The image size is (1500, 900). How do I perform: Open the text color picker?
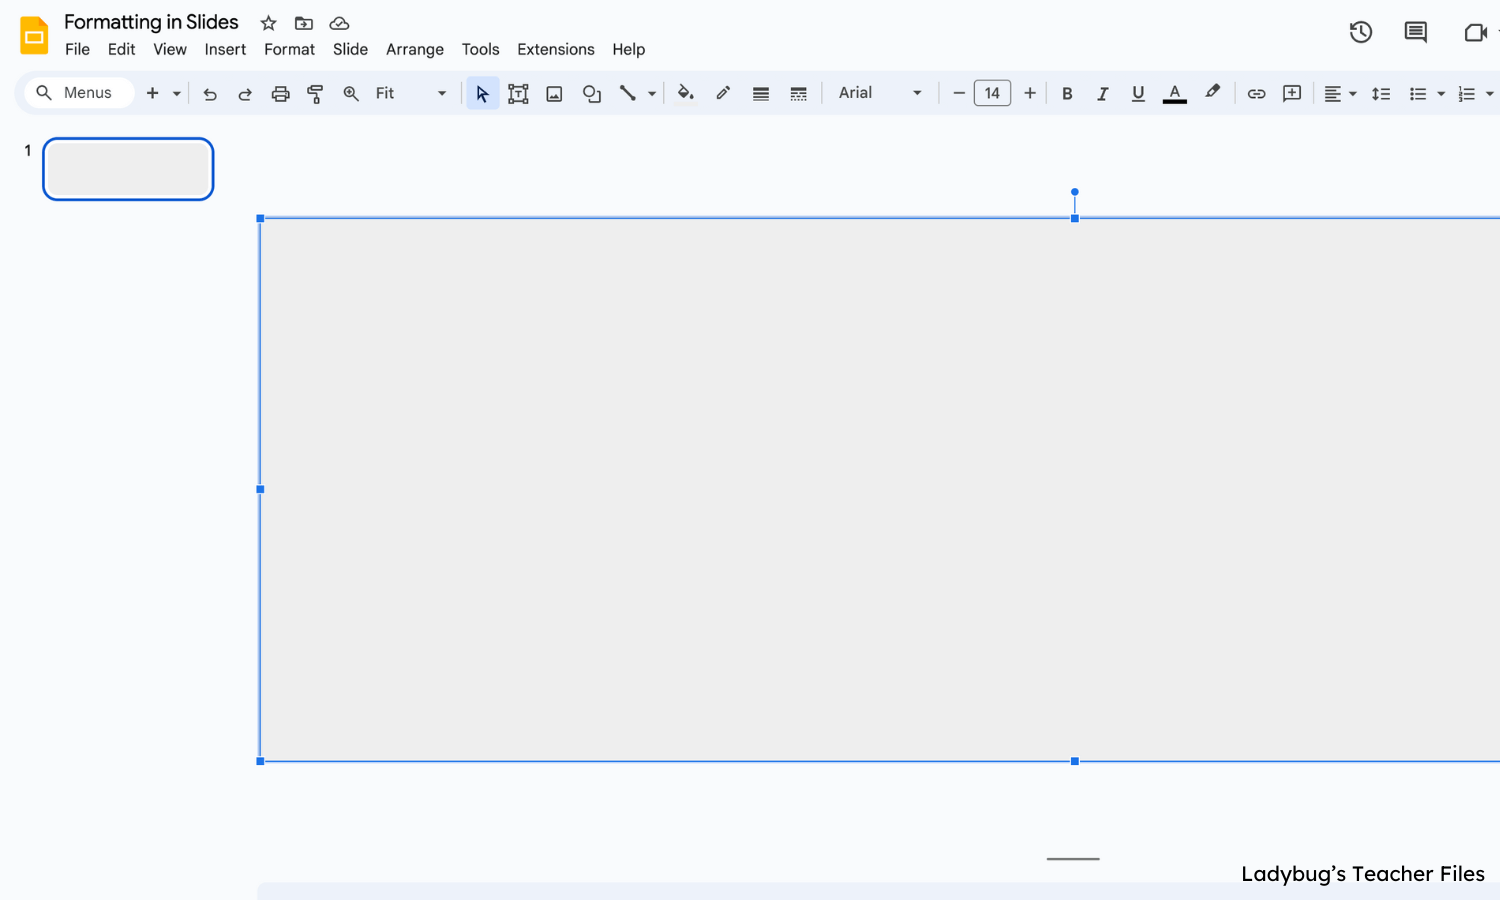tap(1174, 92)
